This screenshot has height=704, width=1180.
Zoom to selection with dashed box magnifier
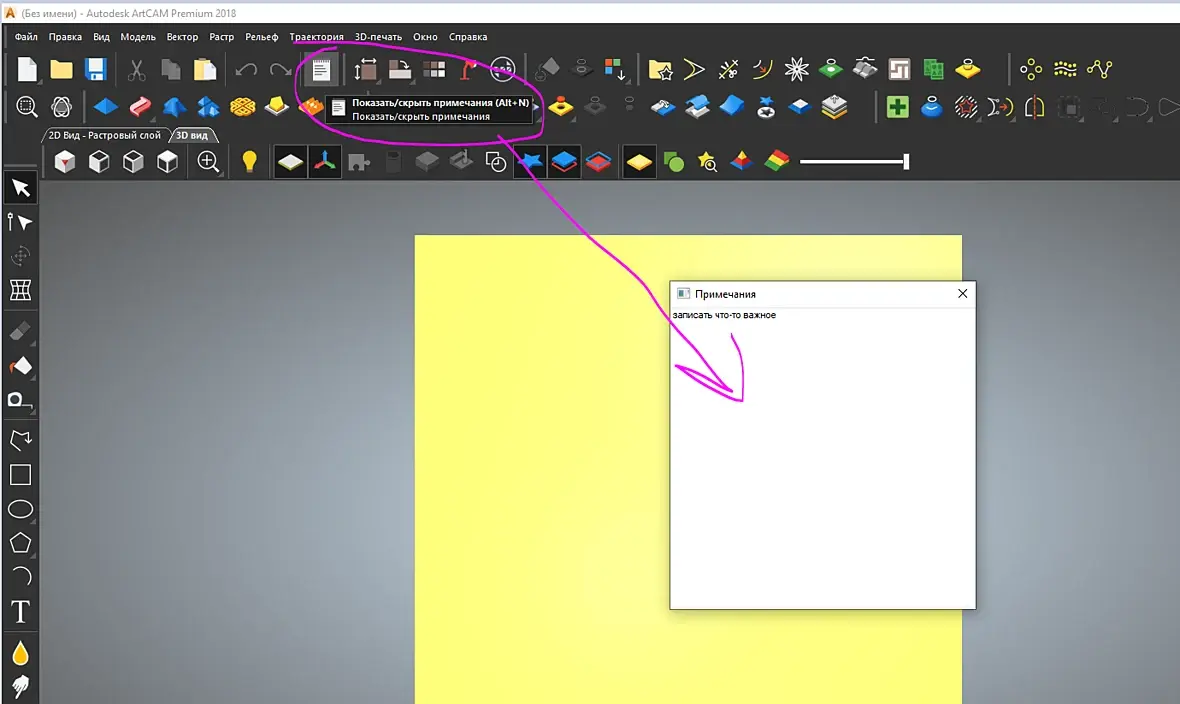[27, 107]
